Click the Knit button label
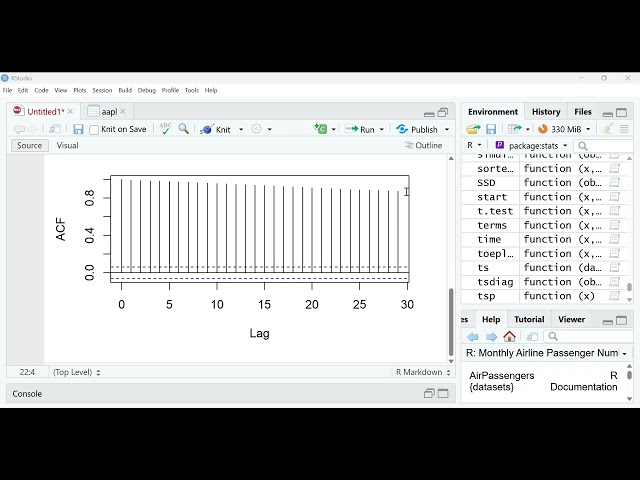 coord(223,130)
